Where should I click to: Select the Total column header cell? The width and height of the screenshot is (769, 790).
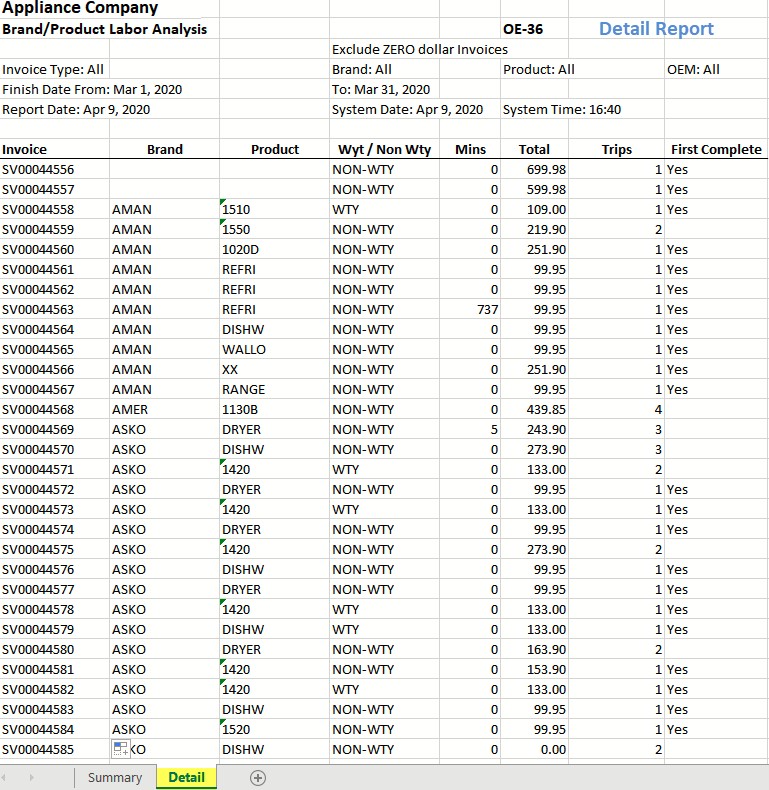[534, 149]
